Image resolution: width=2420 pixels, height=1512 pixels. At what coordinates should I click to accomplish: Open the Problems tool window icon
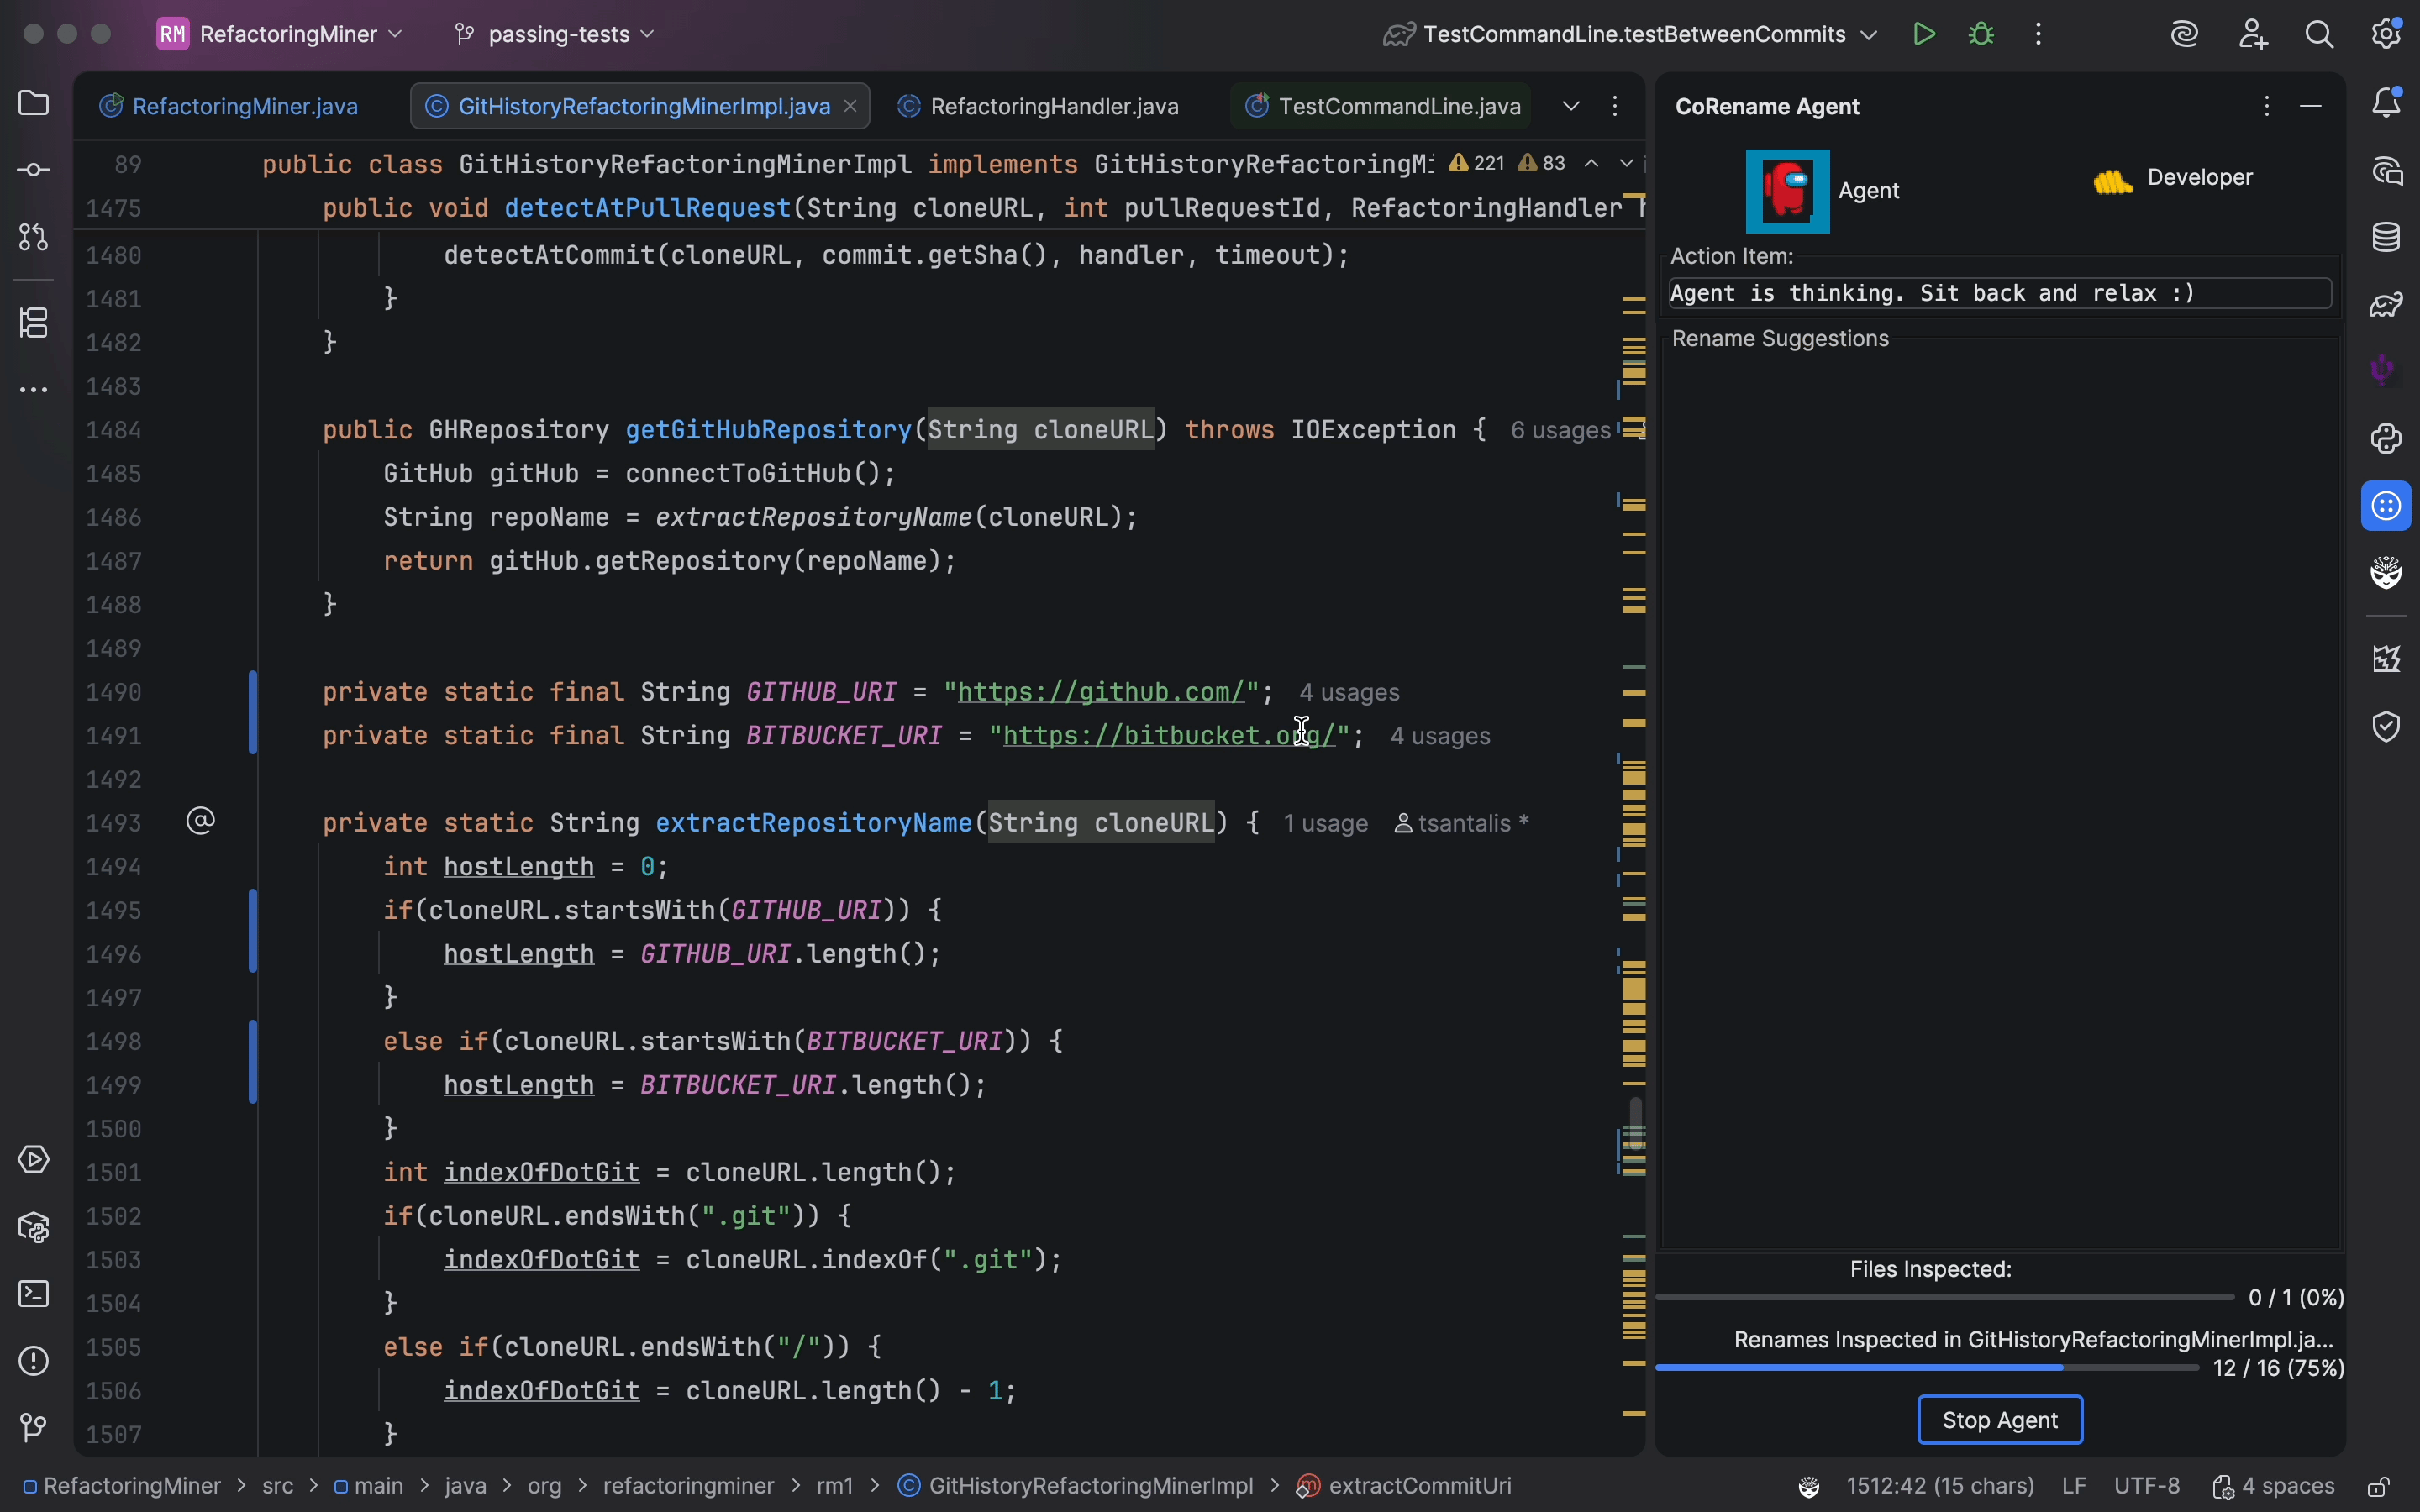click(33, 1361)
